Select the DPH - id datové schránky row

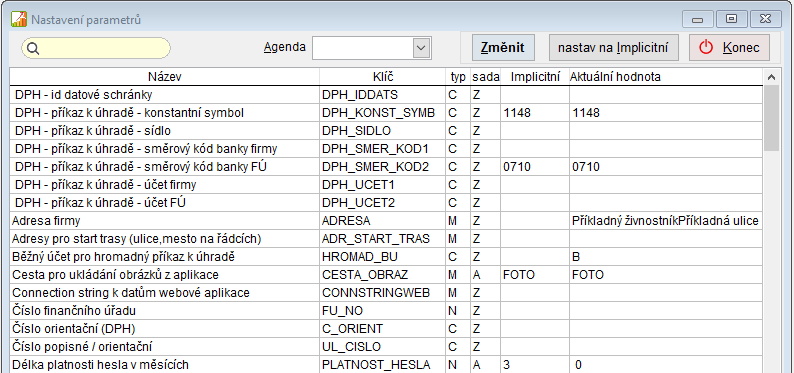click(x=386, y=95)
